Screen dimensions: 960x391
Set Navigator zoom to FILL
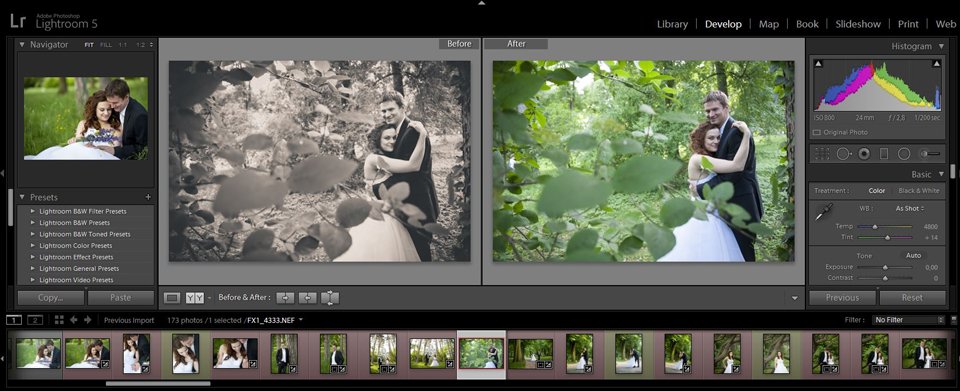click(106, 45)
